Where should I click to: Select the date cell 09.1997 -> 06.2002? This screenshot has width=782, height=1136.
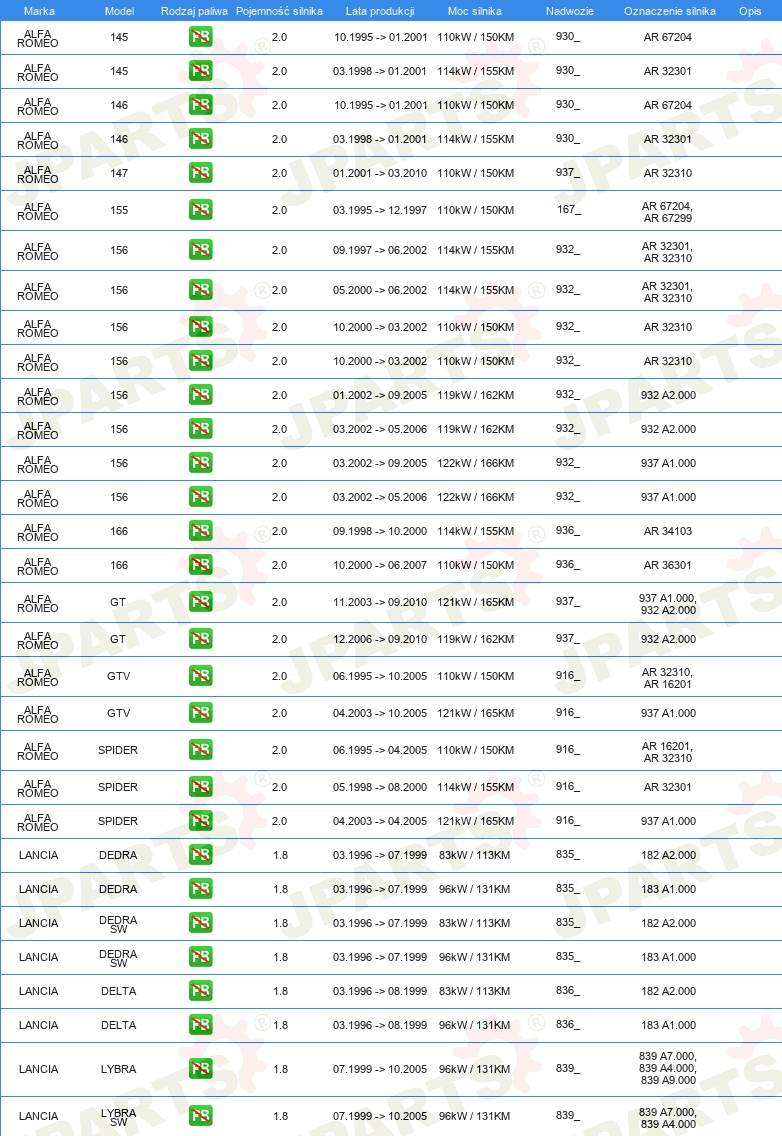point(380,250)
